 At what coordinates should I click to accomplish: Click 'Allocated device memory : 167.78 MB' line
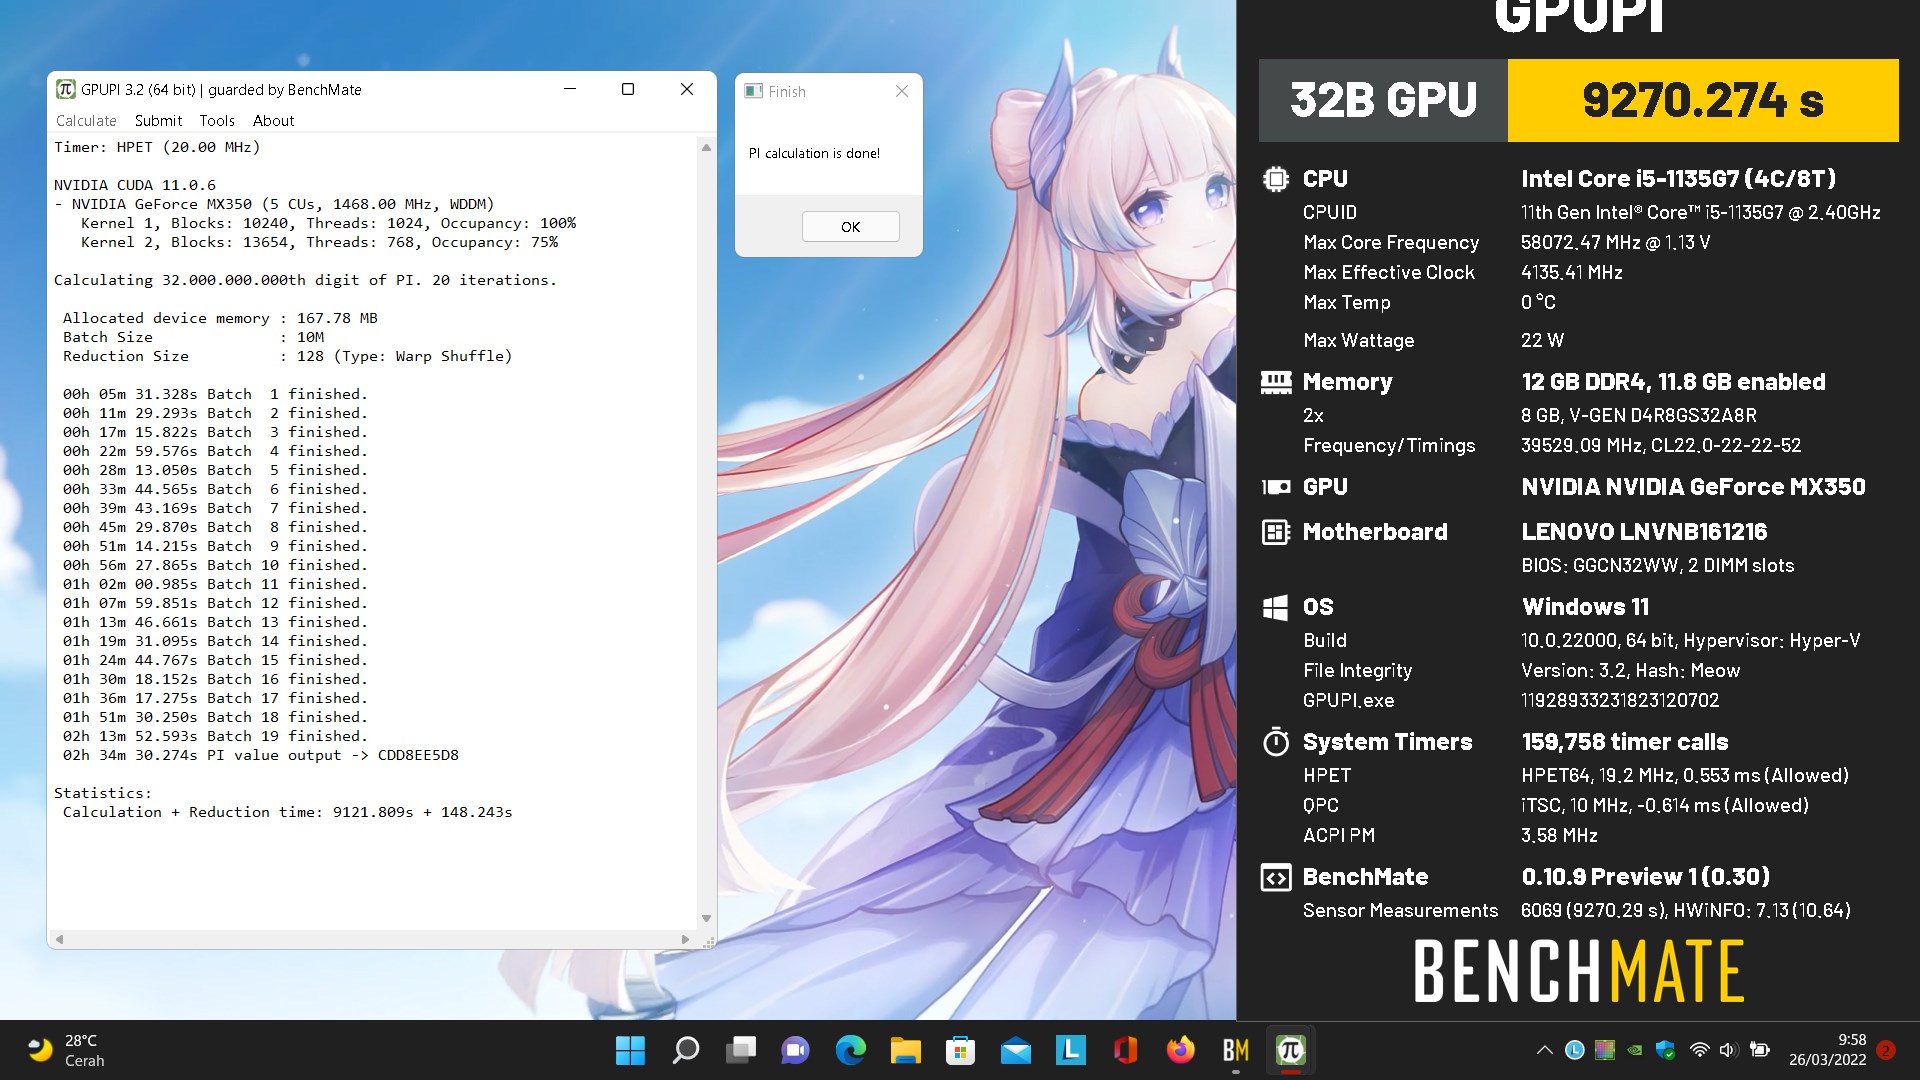(x=220, y=318)
